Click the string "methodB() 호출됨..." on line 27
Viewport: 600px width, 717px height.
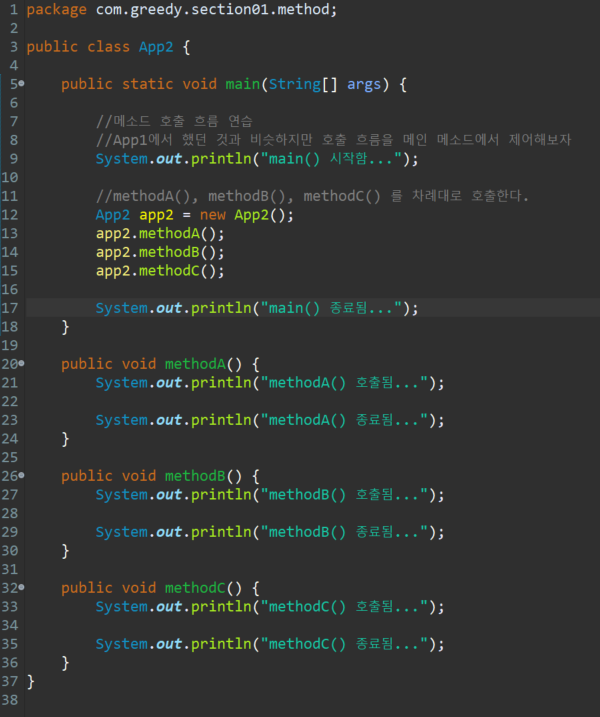pyautogui.click(x=344, y=495)
